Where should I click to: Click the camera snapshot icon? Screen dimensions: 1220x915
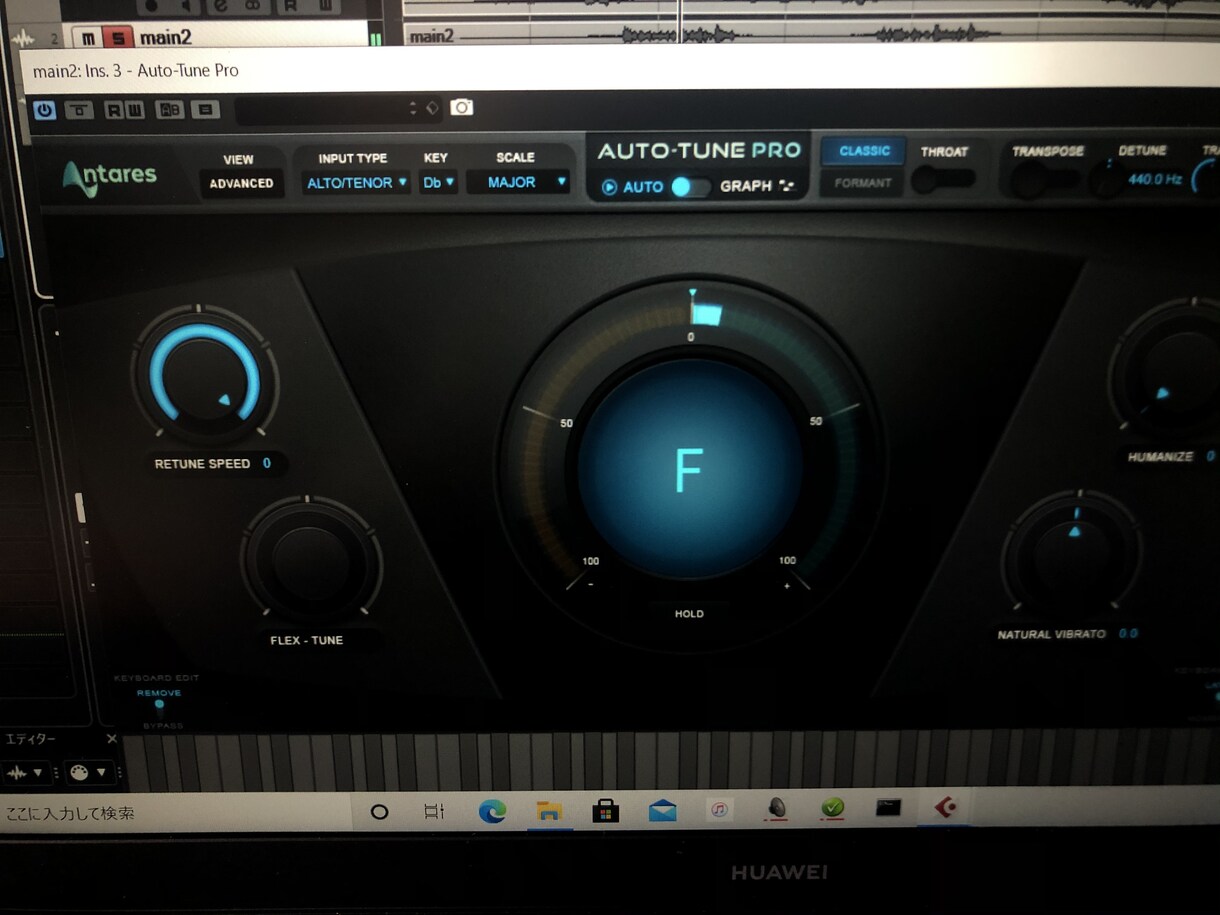tap(461, 107)
